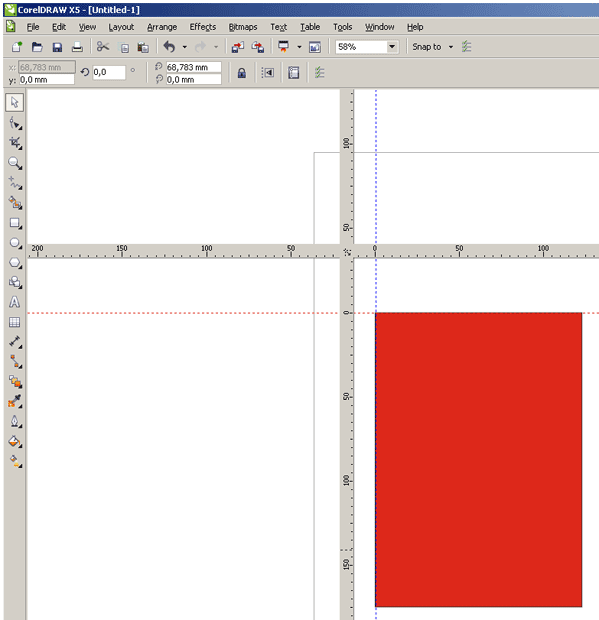The height and width of the screenshot is (620, 599).
Task: Select the Text tool
Action: pos(15,302)
